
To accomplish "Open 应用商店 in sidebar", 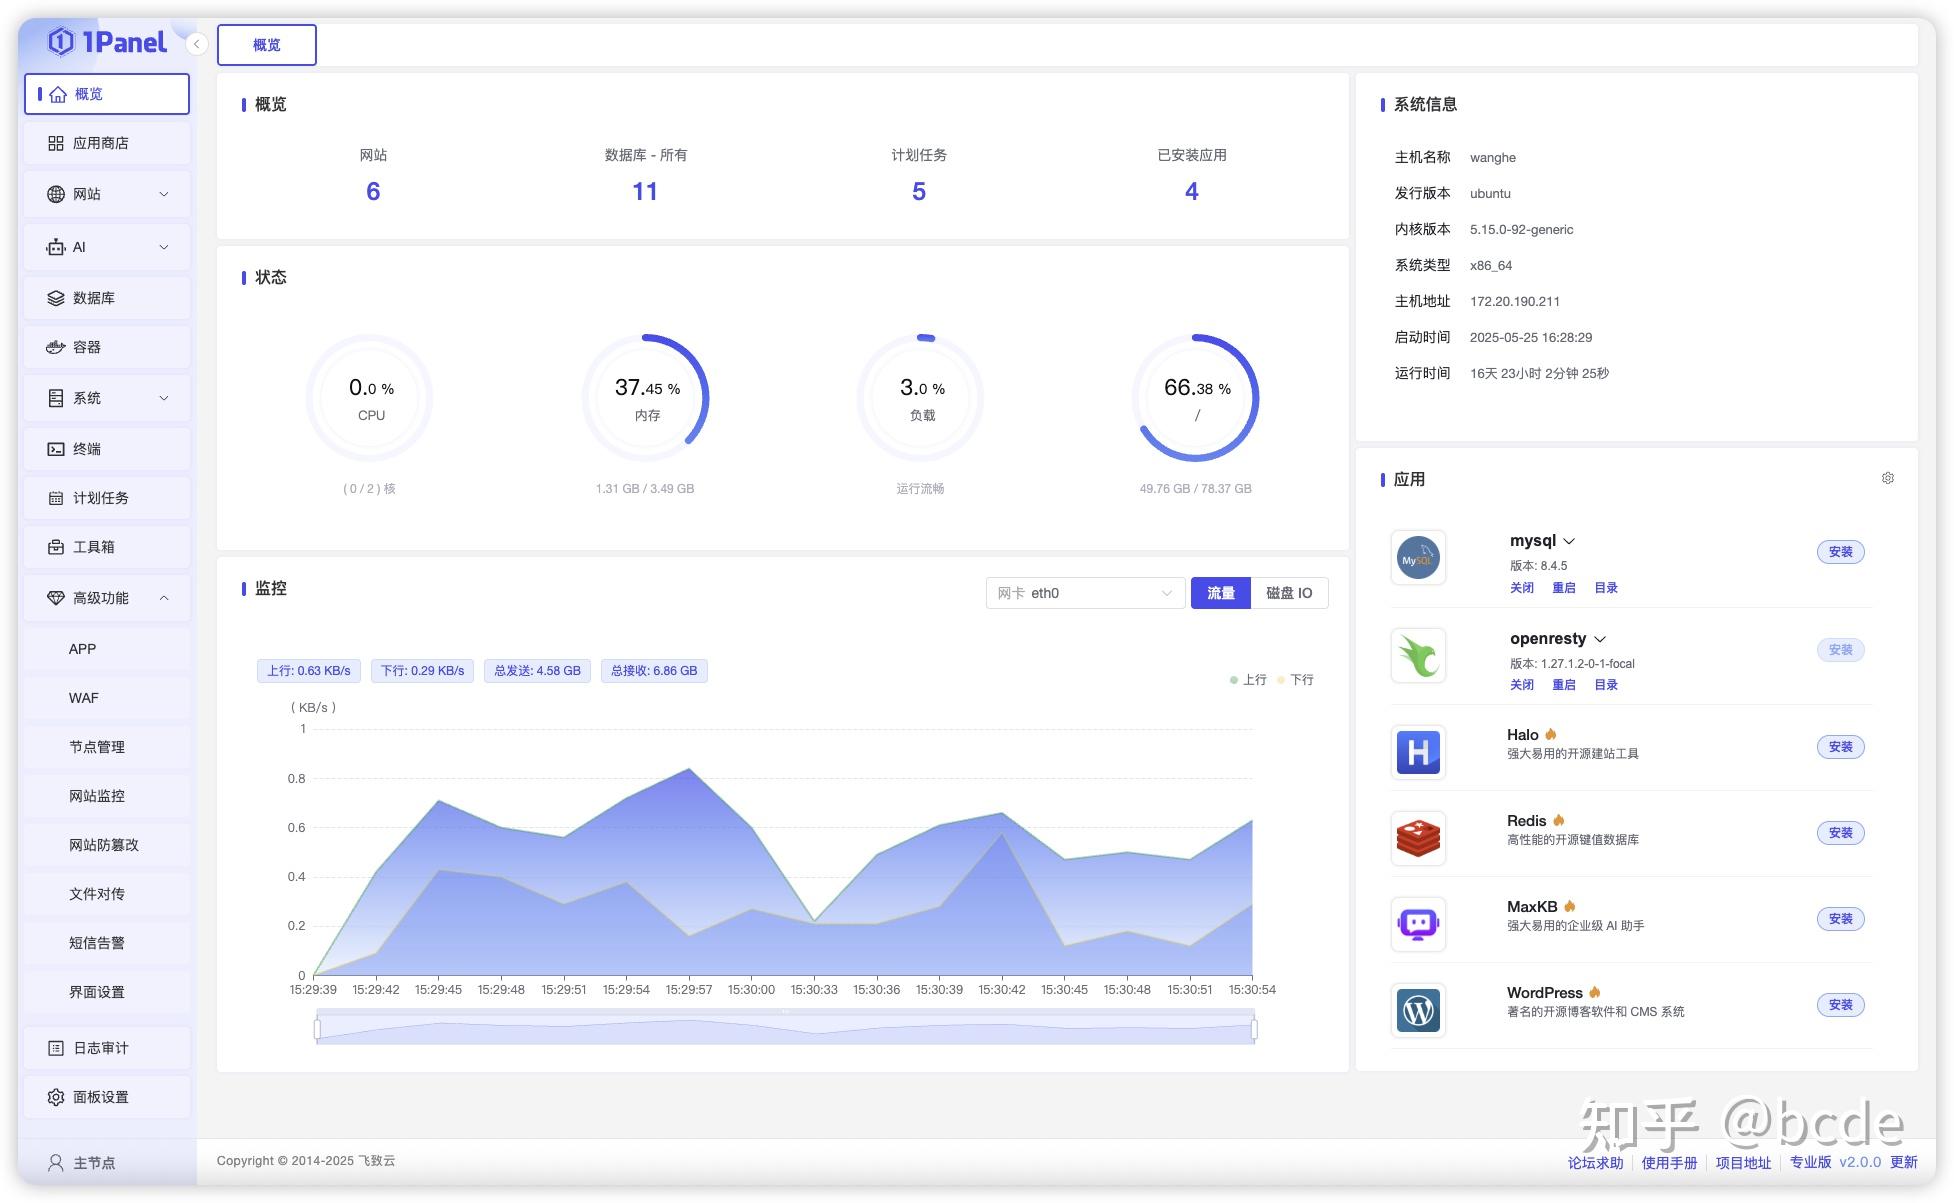I will (100, 143).
